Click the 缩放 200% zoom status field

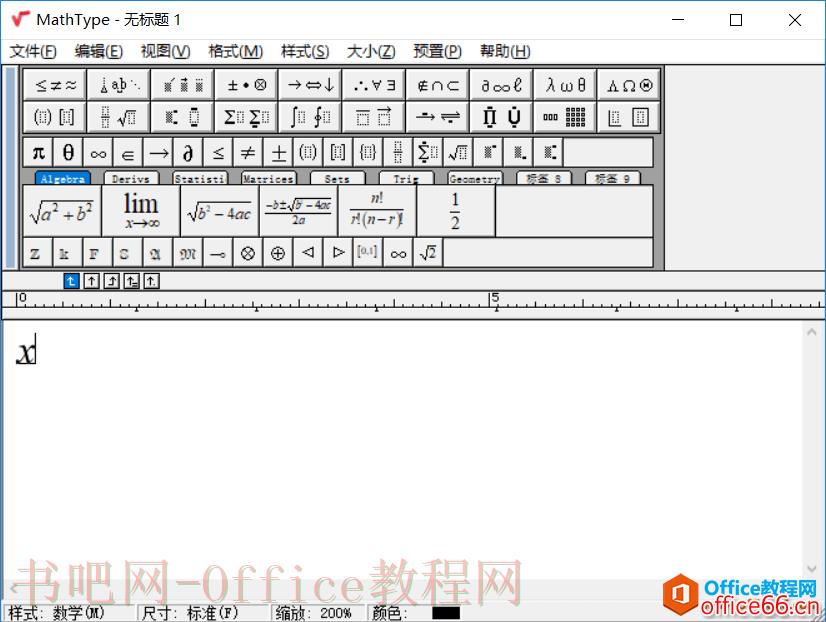click(x=318, y=613)
